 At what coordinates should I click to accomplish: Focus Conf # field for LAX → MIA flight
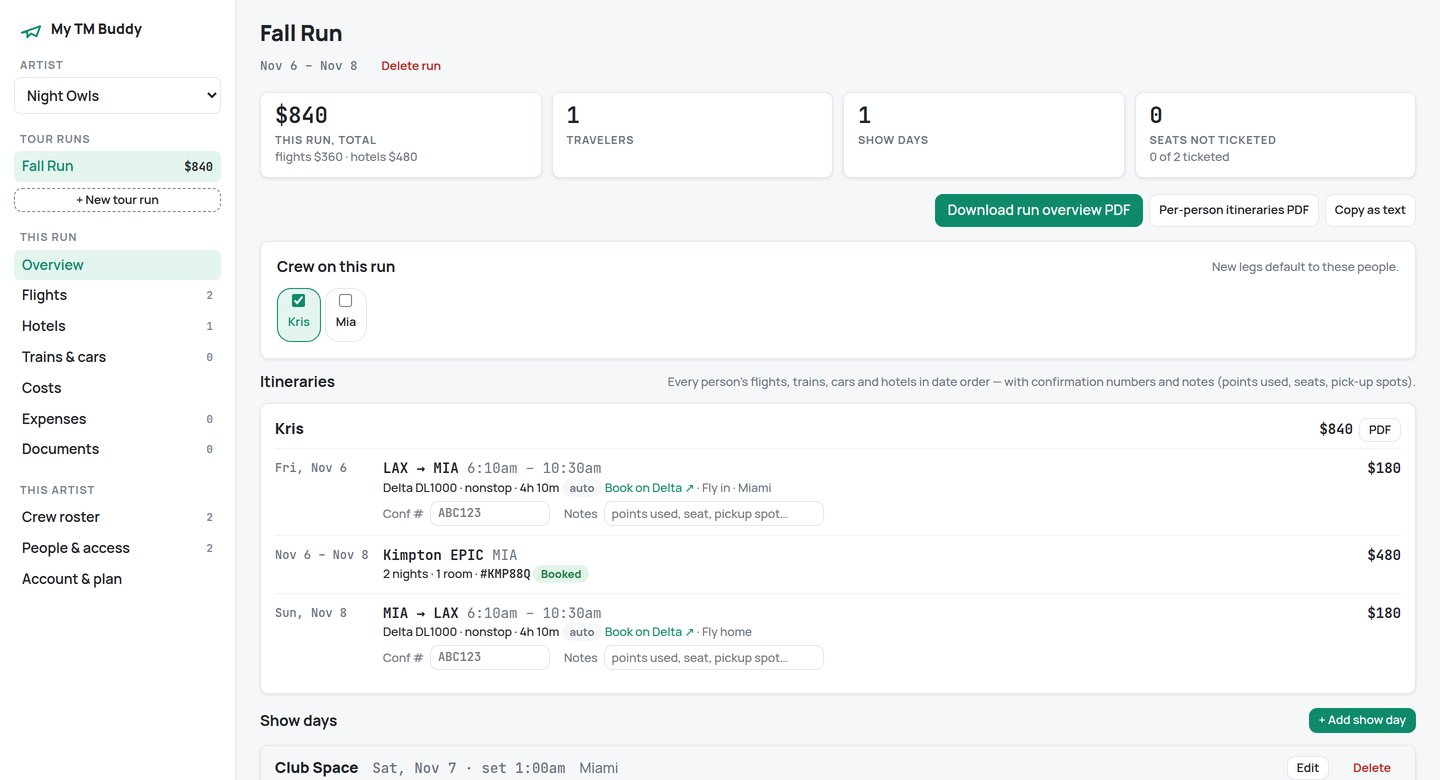(490, 514)
